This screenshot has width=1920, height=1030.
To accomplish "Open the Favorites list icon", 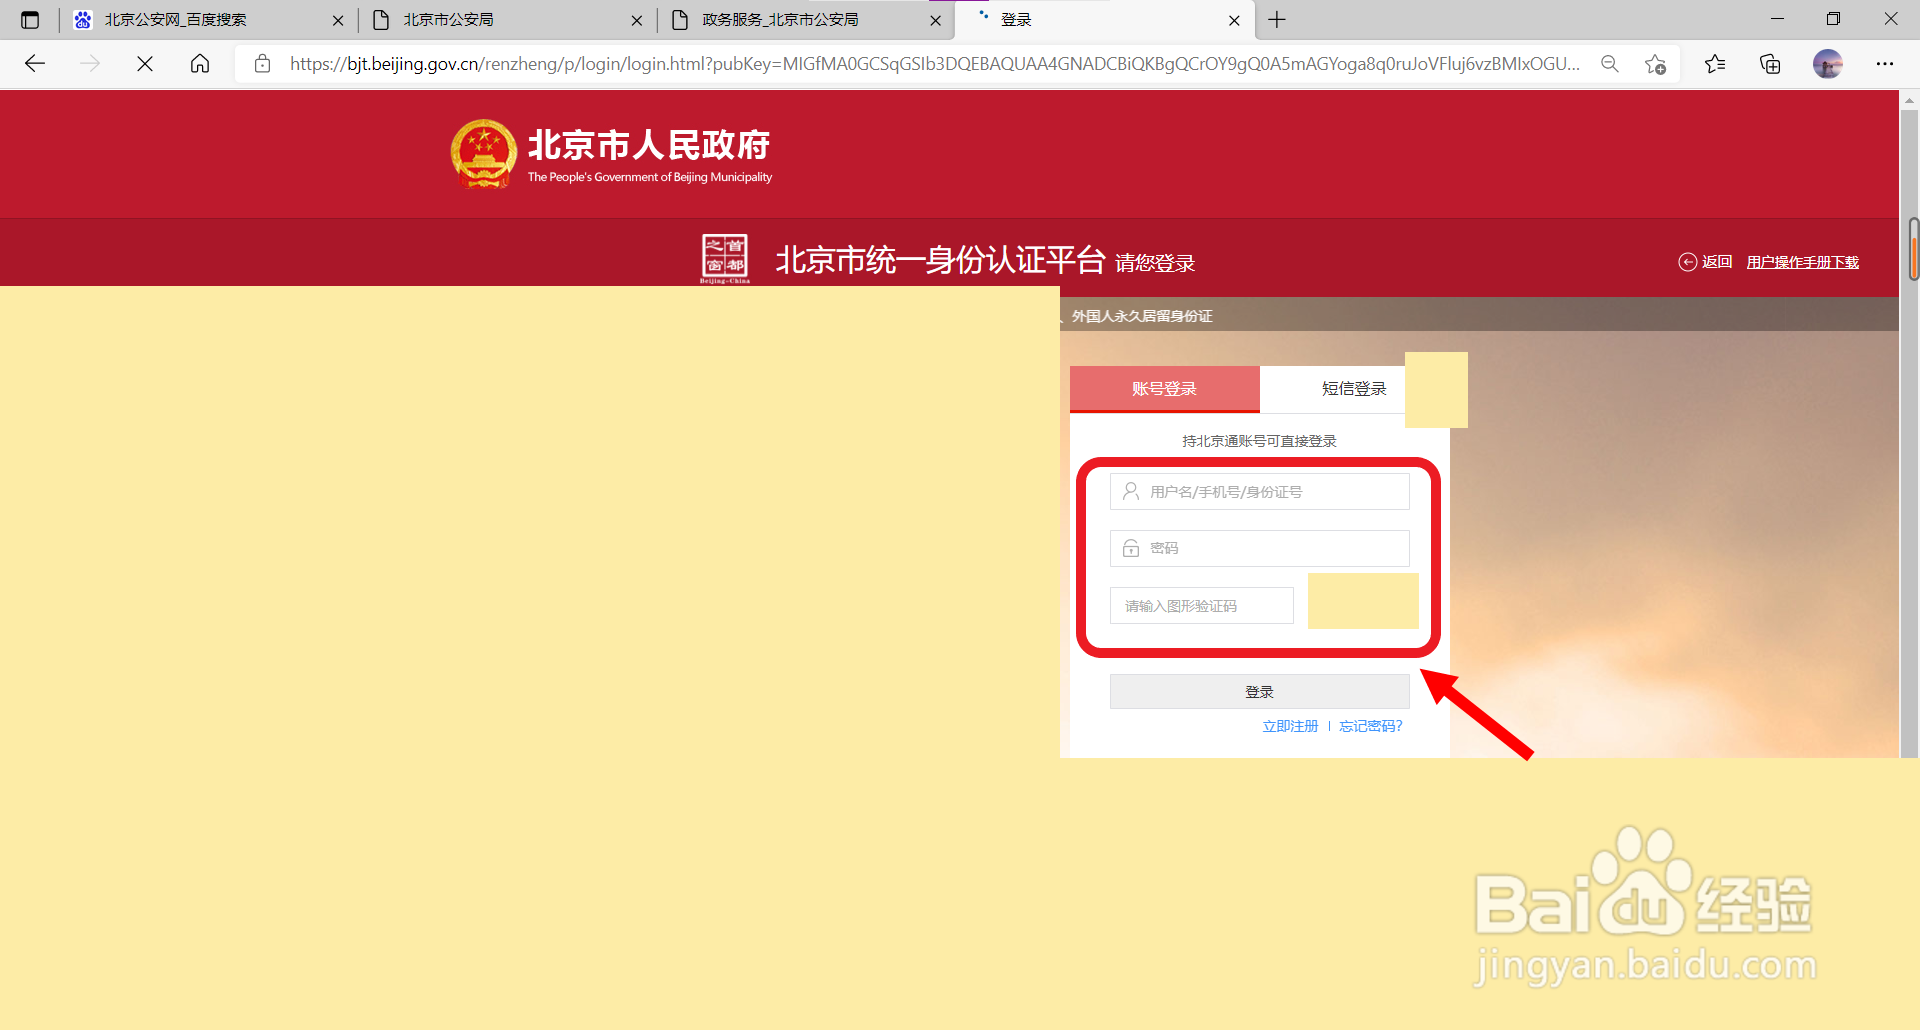I will click(1715, 64).
